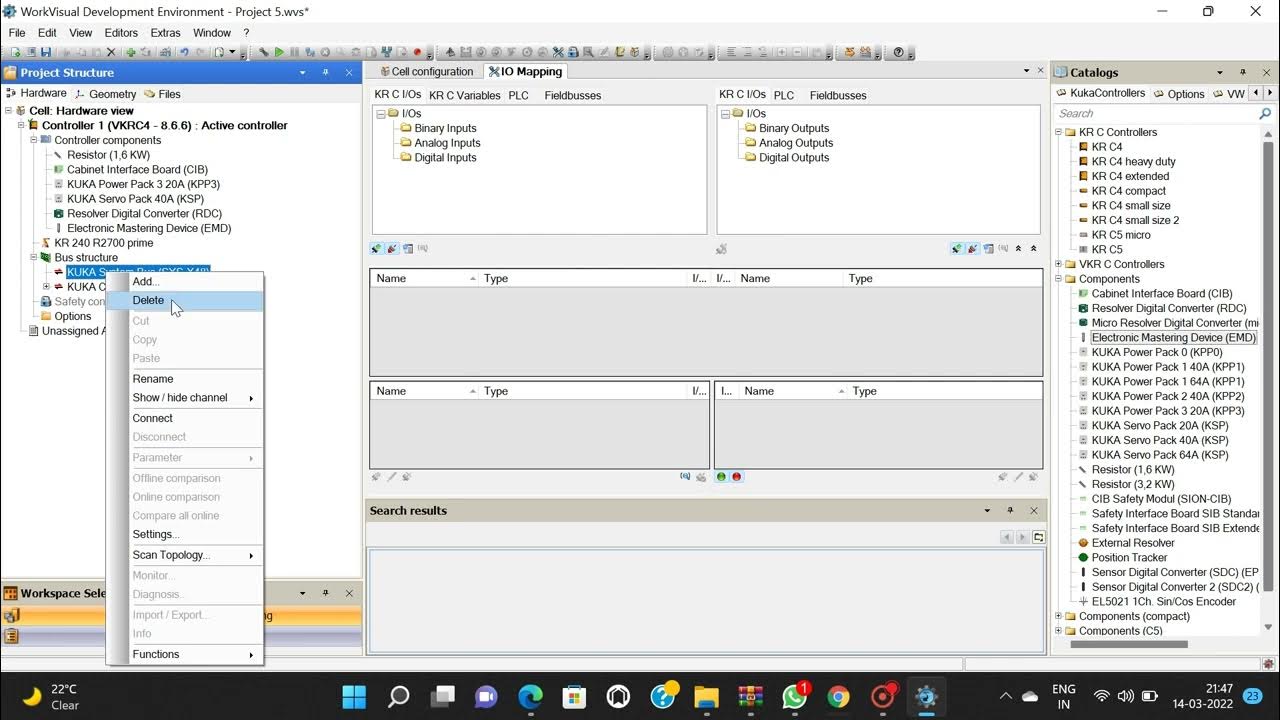Collapse the Controller components tree node
This screenshot has width=1280, height=720.
pyautogui.click(x=33, y=140)
